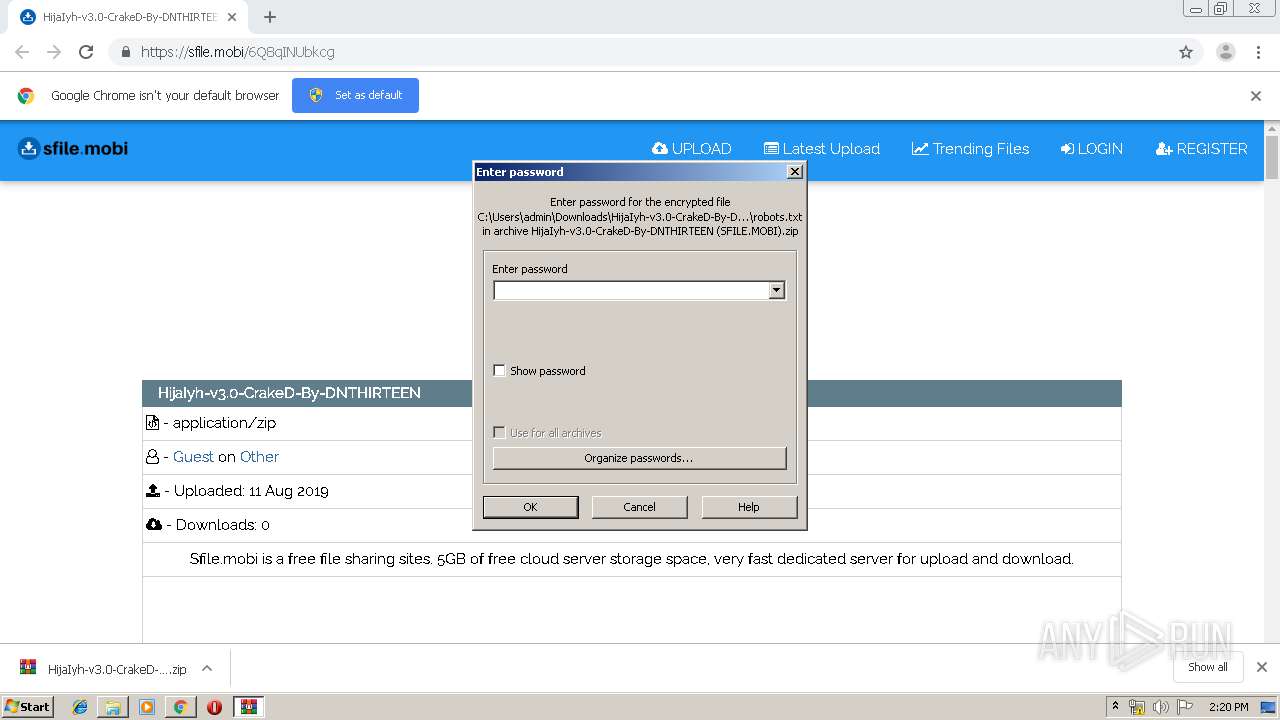Image resolution: width=1280 pixels, height=720 pixels.
Task: Click the sfile.mobi logo
Action: 73,149
